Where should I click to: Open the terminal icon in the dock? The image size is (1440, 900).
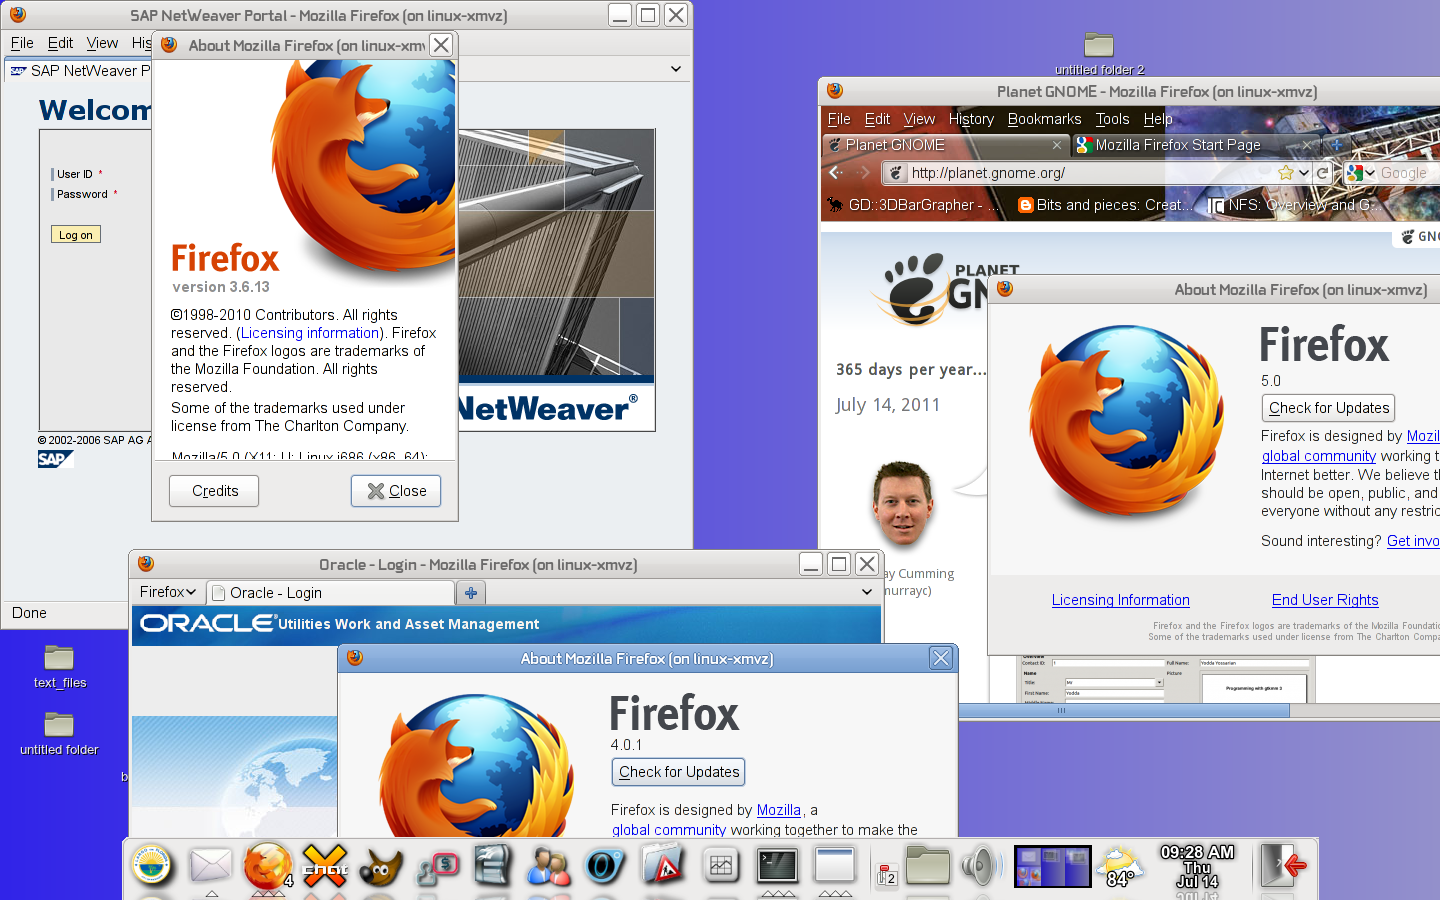pyautogui.click(x=777, y=866)
